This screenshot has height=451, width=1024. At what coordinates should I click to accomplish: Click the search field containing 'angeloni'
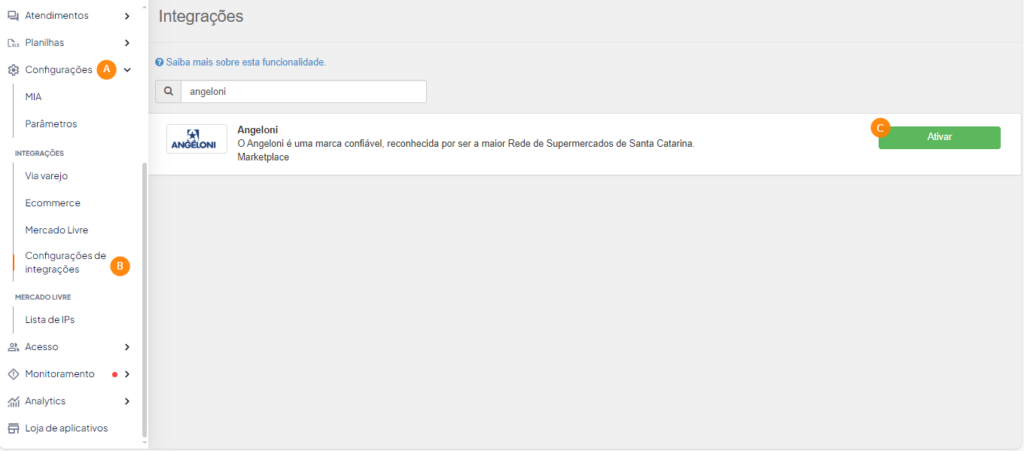[304, 92]
